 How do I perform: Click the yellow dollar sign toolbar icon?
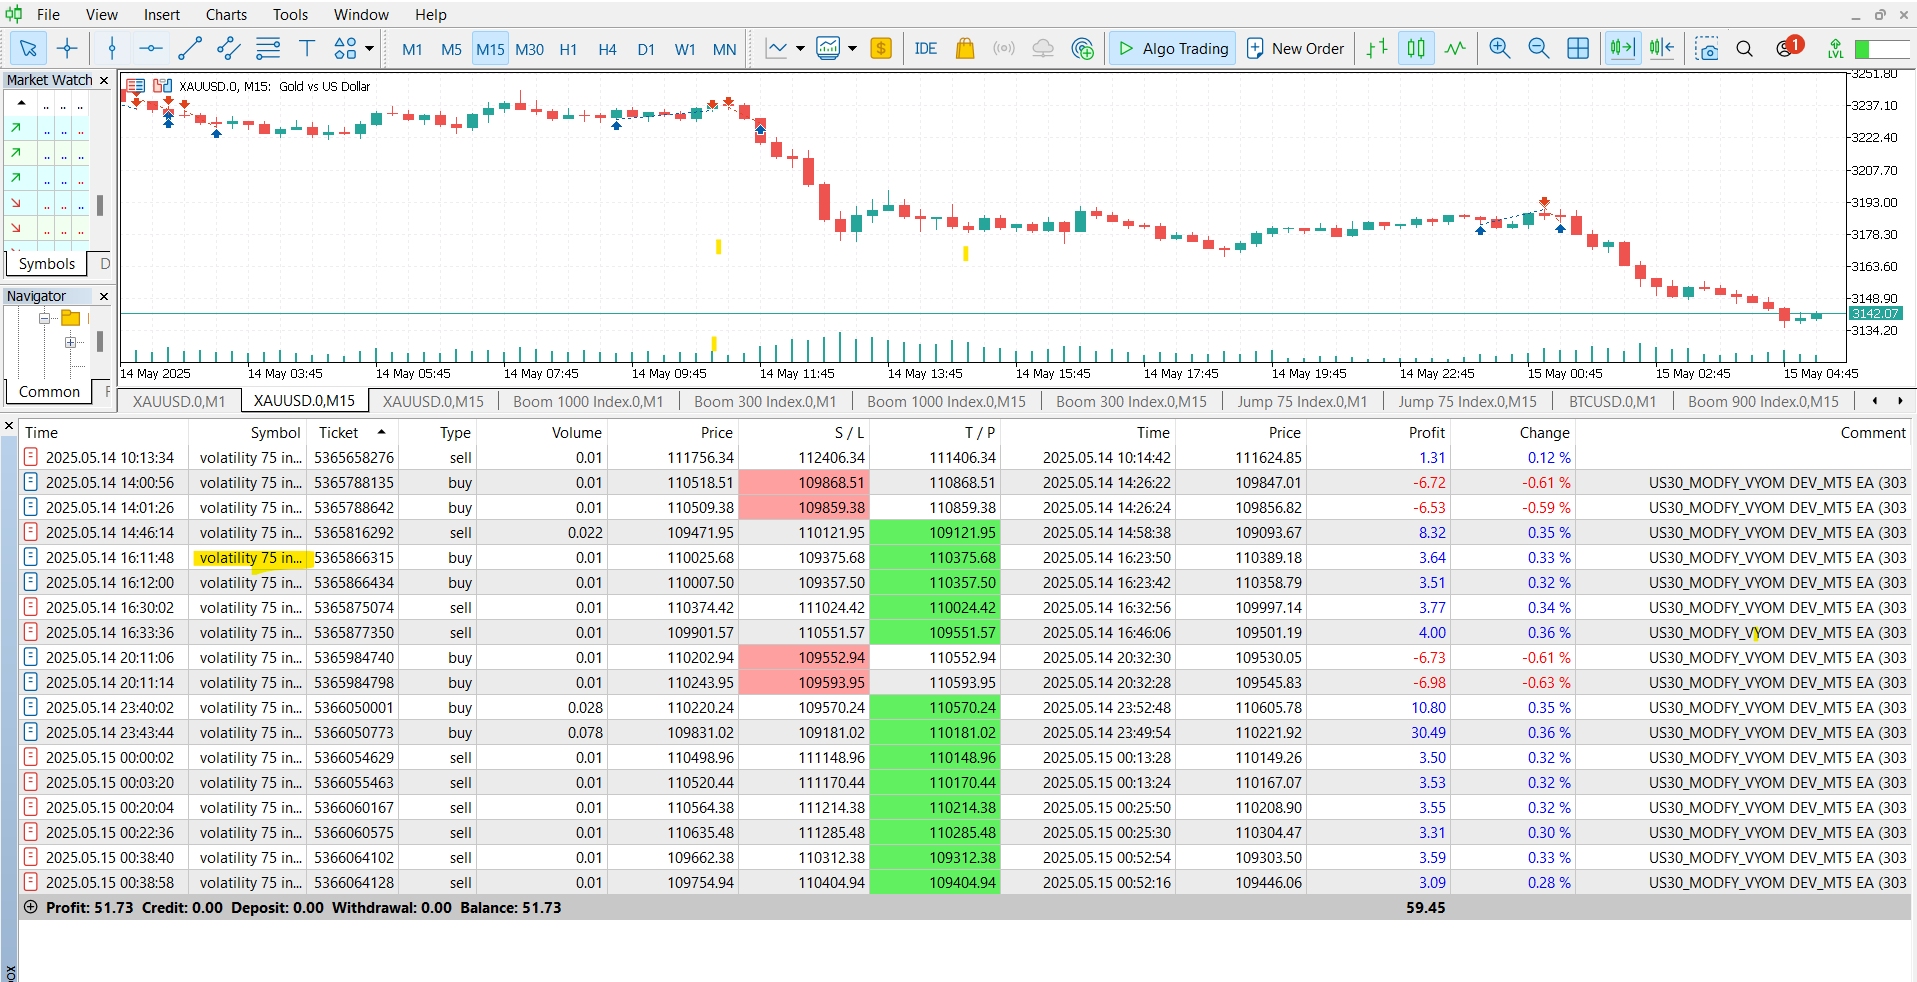click(x=881, y=48)
